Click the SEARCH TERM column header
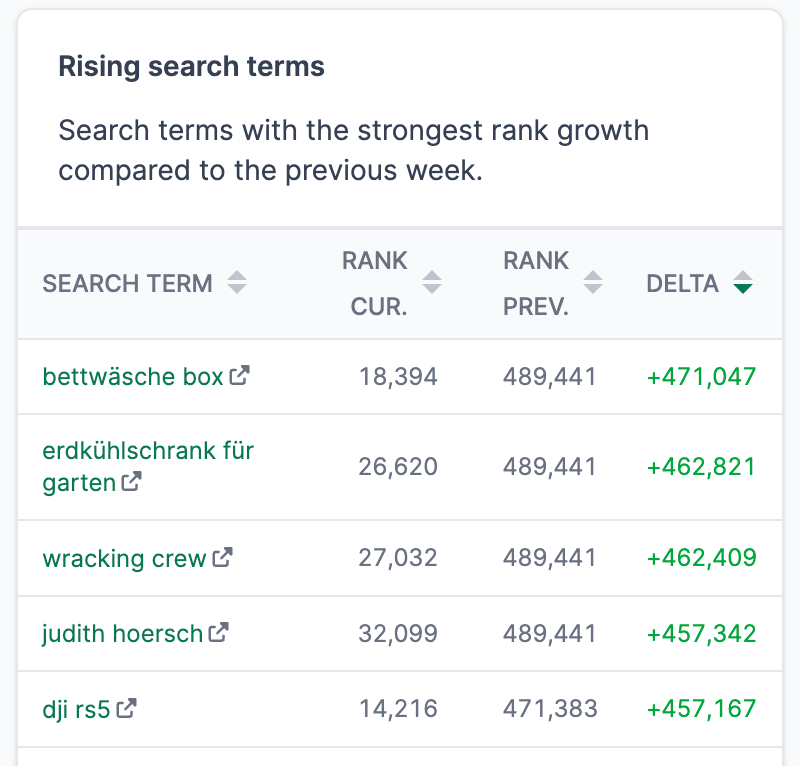The width and height of the screenshot is (800, 766). 128,283
